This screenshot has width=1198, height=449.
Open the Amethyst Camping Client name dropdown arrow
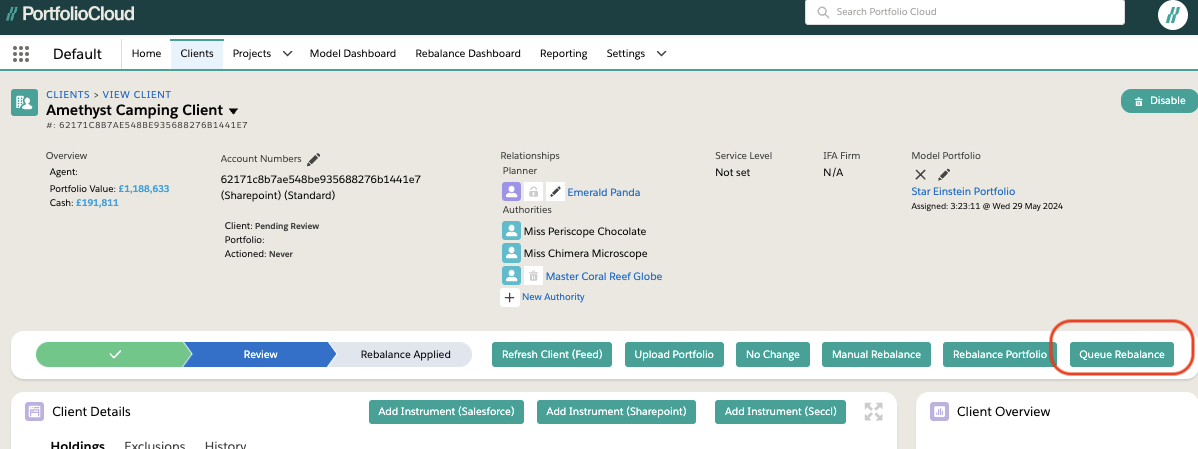[234, 111]
